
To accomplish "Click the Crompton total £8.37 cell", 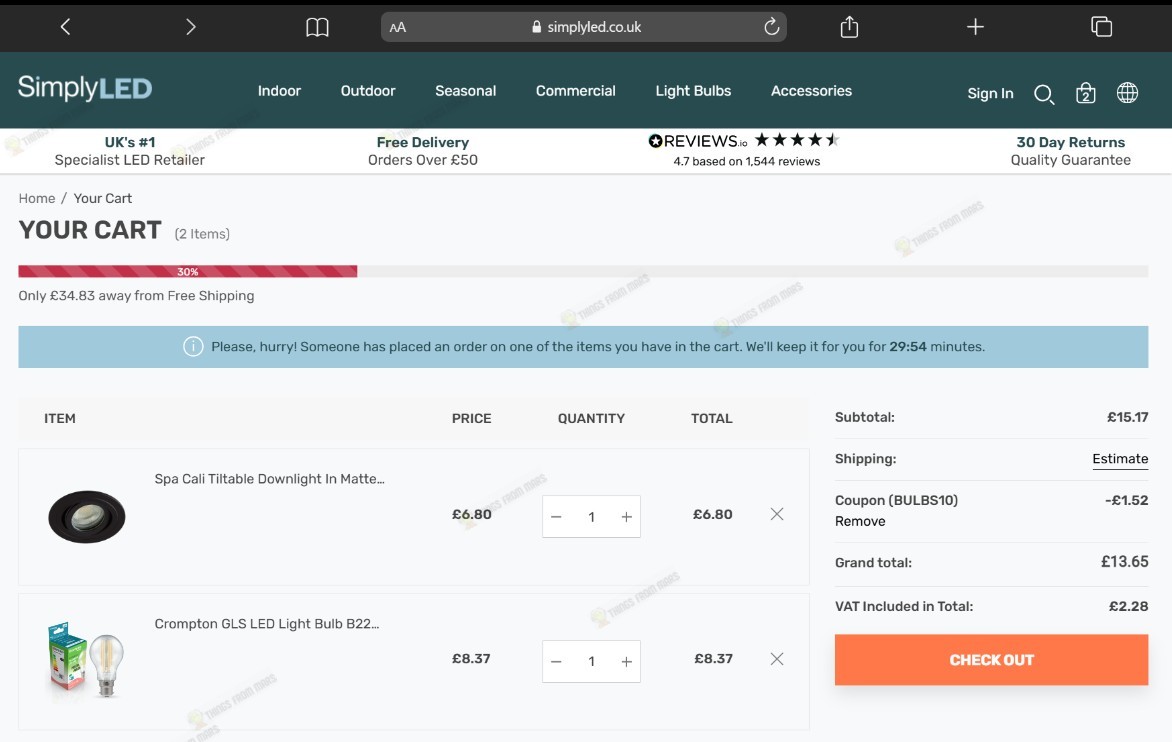I will coord(713,659).
